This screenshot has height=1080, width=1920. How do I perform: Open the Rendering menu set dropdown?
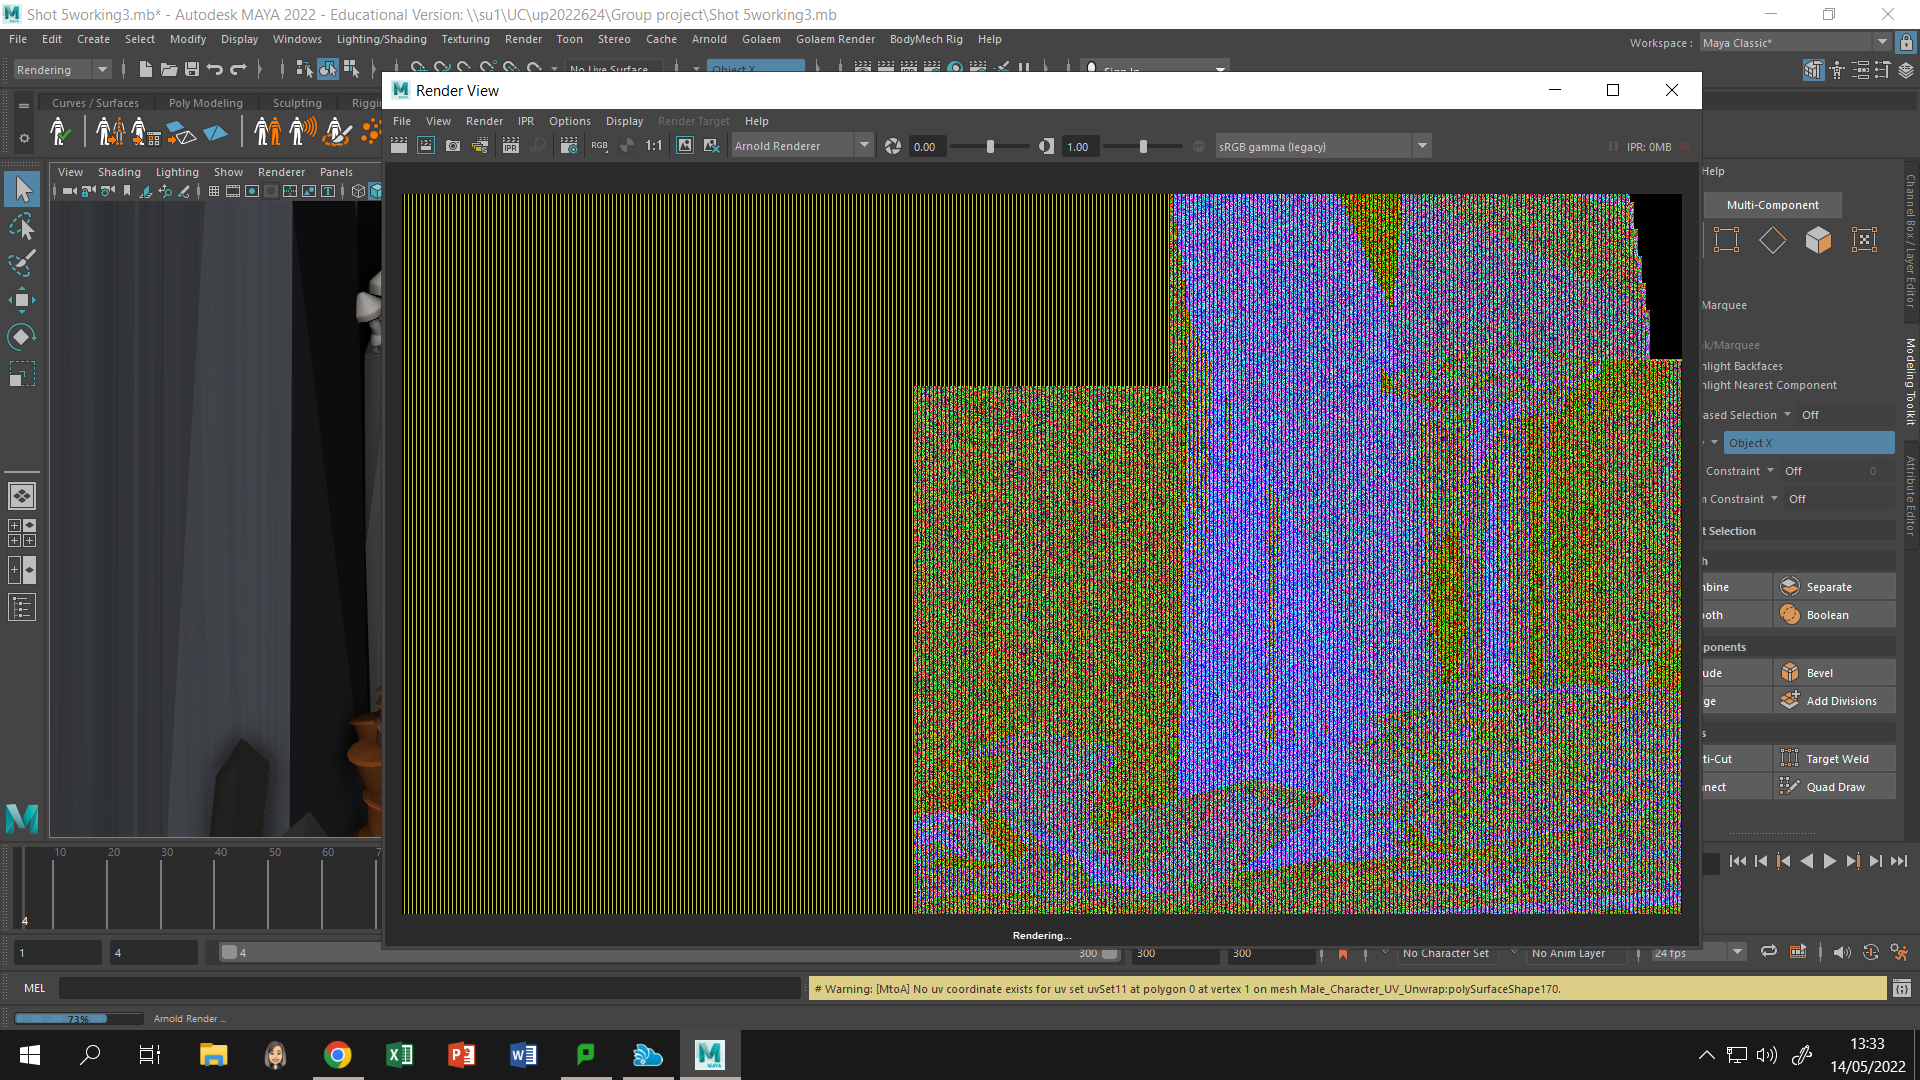tap(101, 69)
